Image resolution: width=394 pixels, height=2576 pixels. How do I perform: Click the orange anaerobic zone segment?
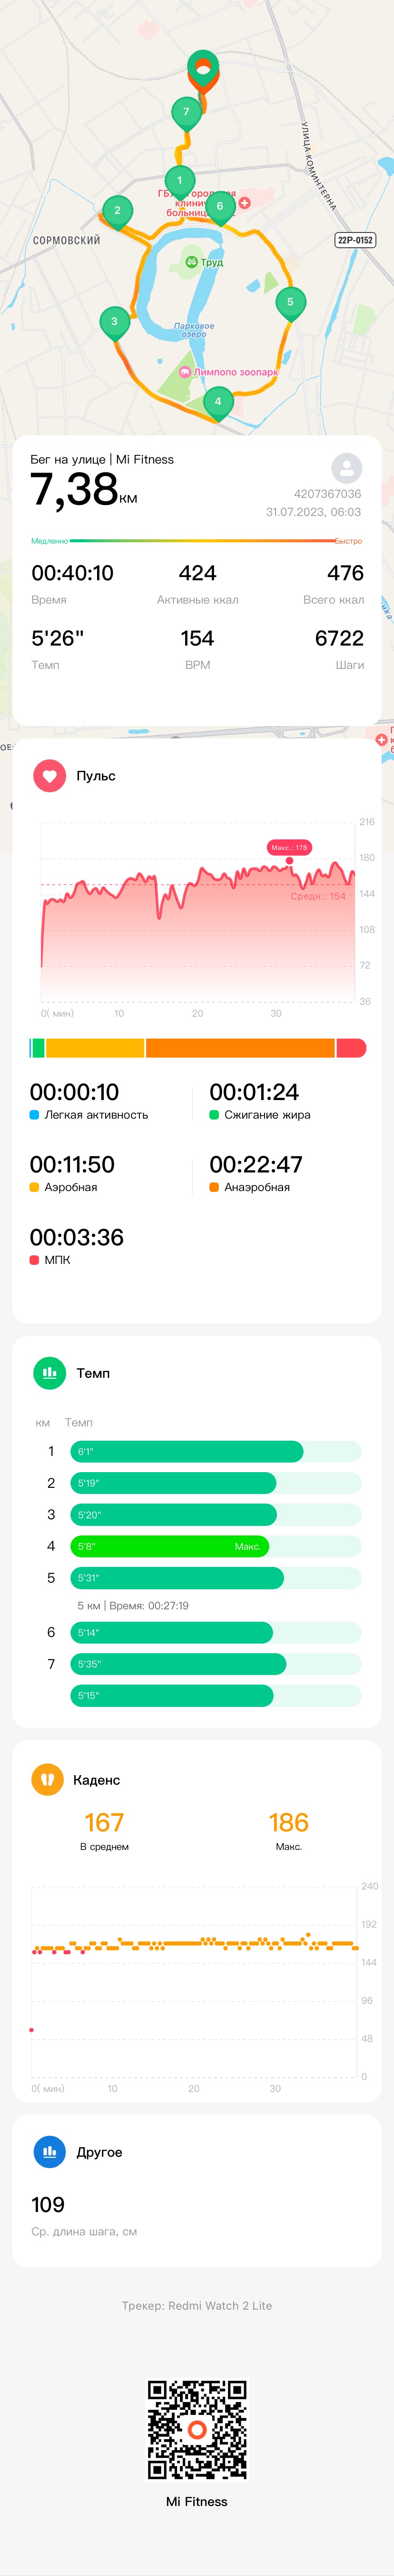coord(240,1048)
